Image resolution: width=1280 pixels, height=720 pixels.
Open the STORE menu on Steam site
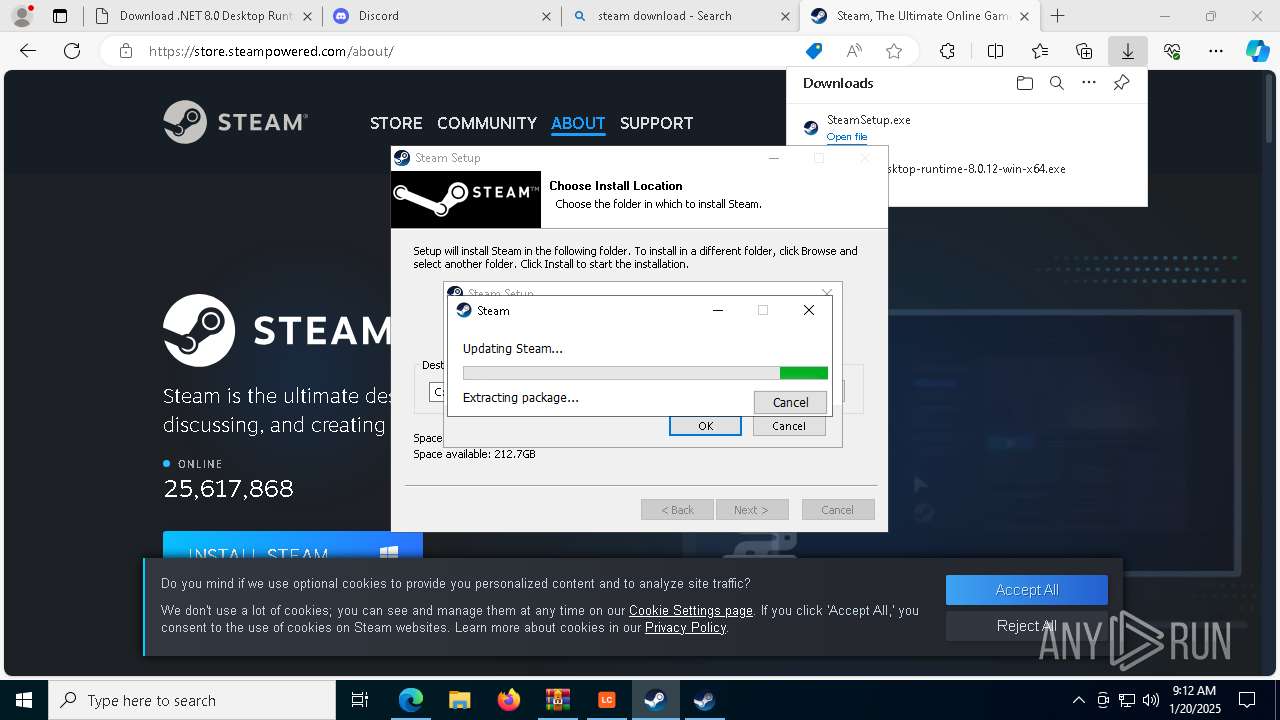point(396,123)
